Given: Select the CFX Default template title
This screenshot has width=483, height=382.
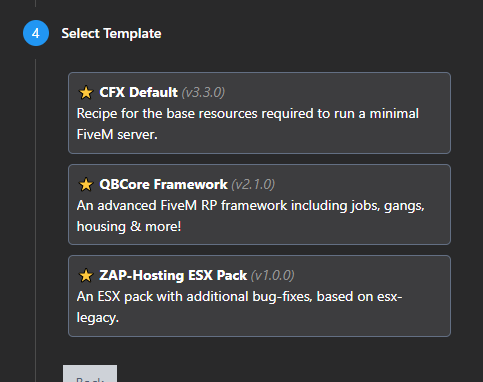Looking at the screenshot, I should coord(138,92).
